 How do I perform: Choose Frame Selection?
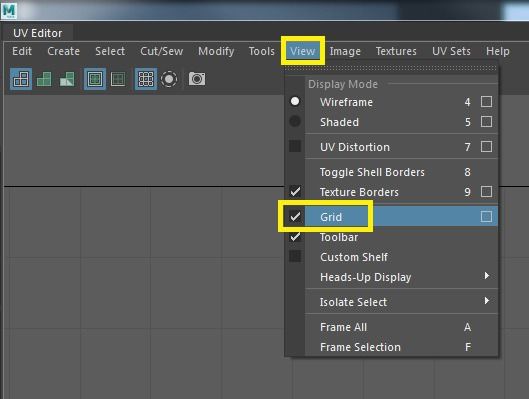coord(391,347)
